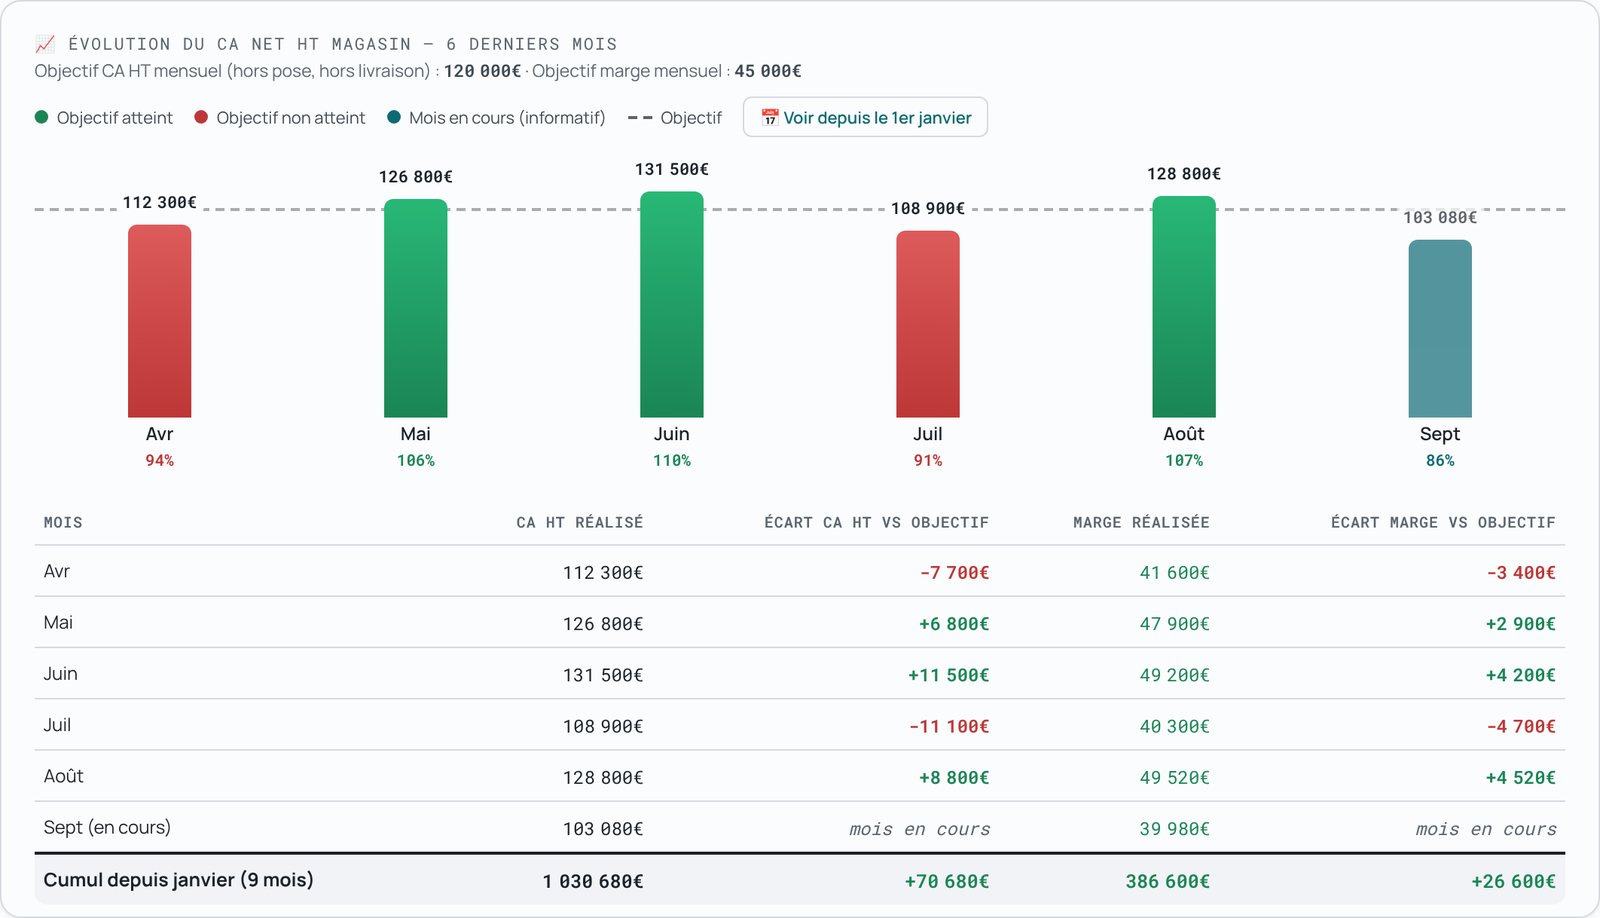Select the red Avr bar in the chart
This screenshot has height=918, width=1600.
160,321
